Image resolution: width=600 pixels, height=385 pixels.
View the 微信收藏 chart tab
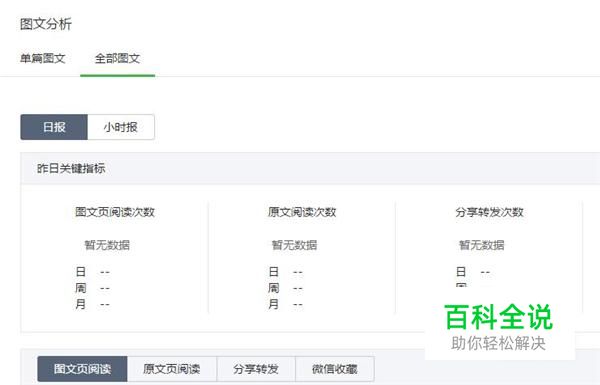335,369
